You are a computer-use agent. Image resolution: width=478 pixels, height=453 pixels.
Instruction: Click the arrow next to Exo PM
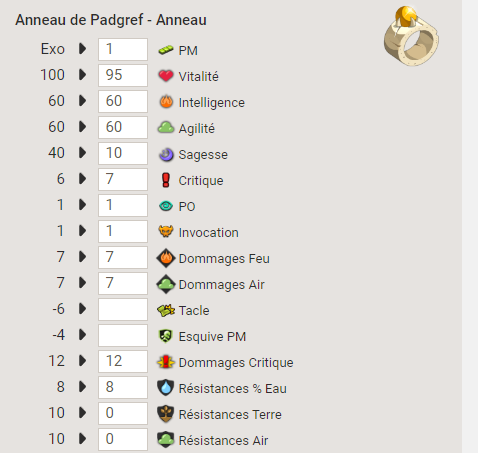pyautogui.click(x=82, y=49)
